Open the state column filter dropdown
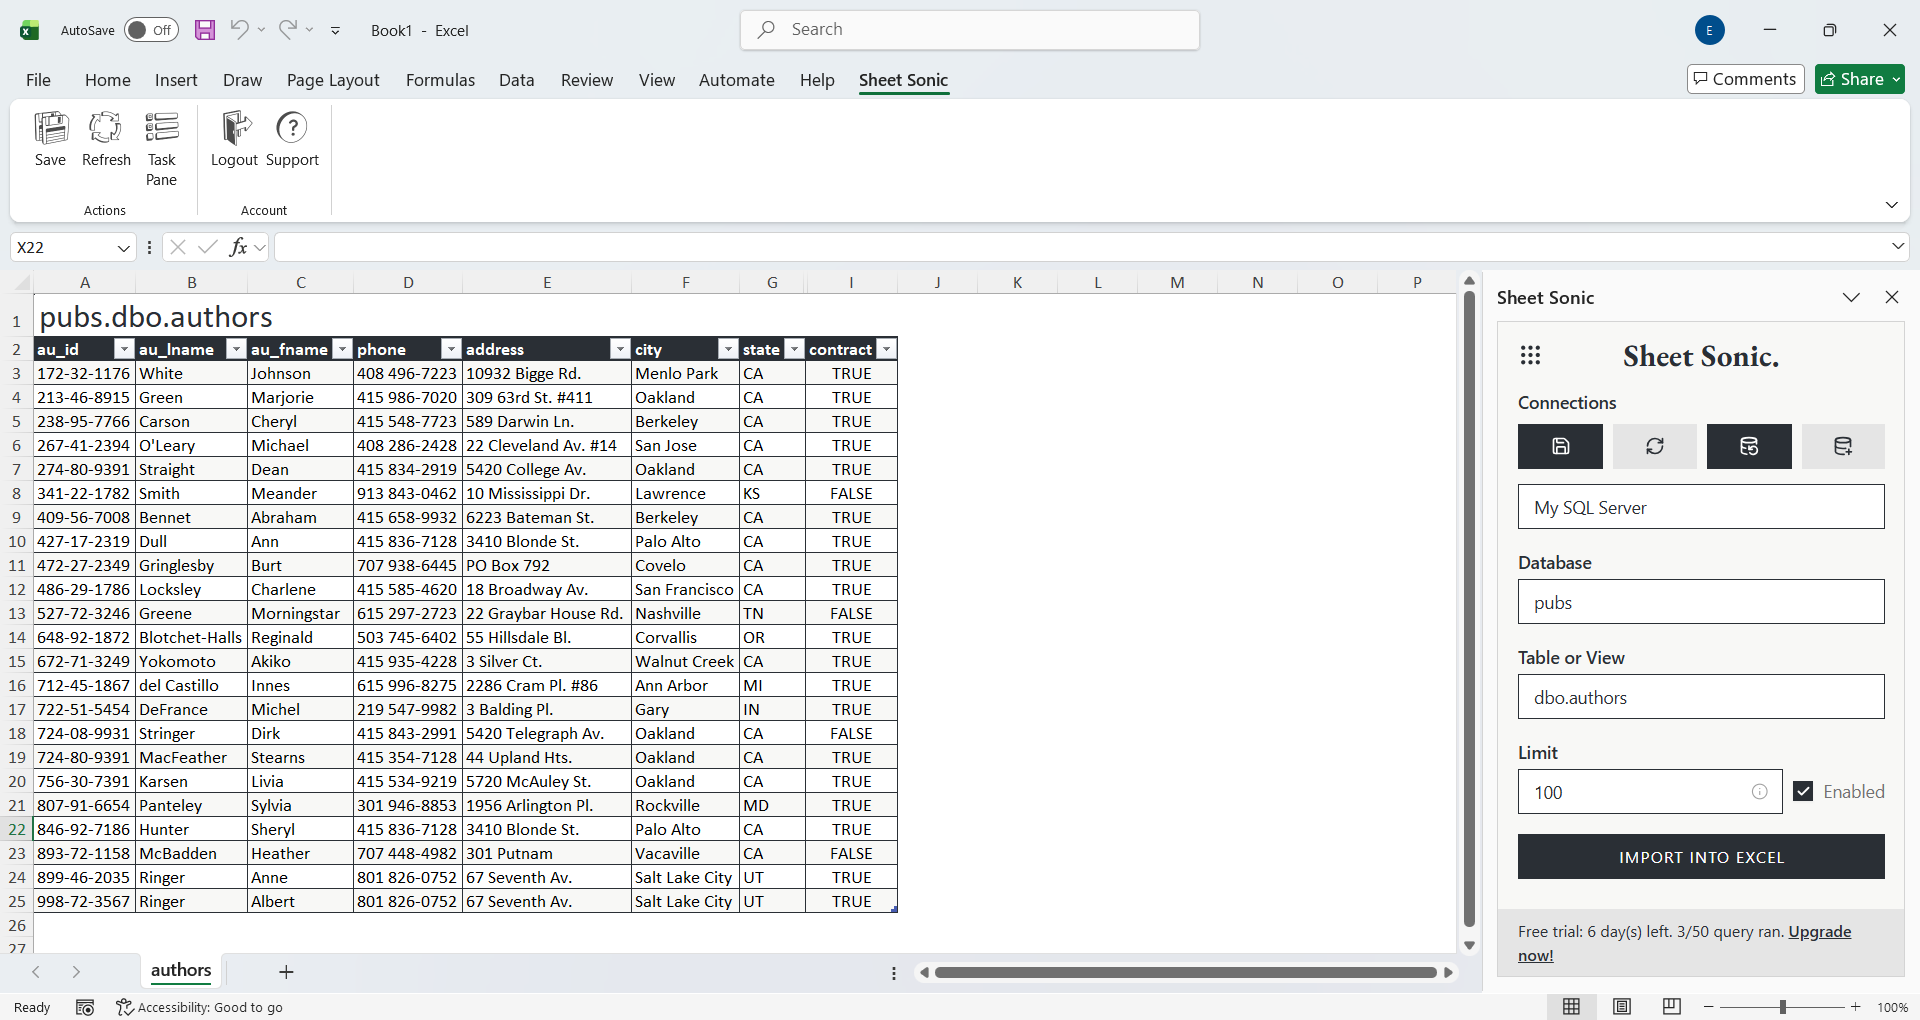 pyautogui.click(x=794, y=349)
